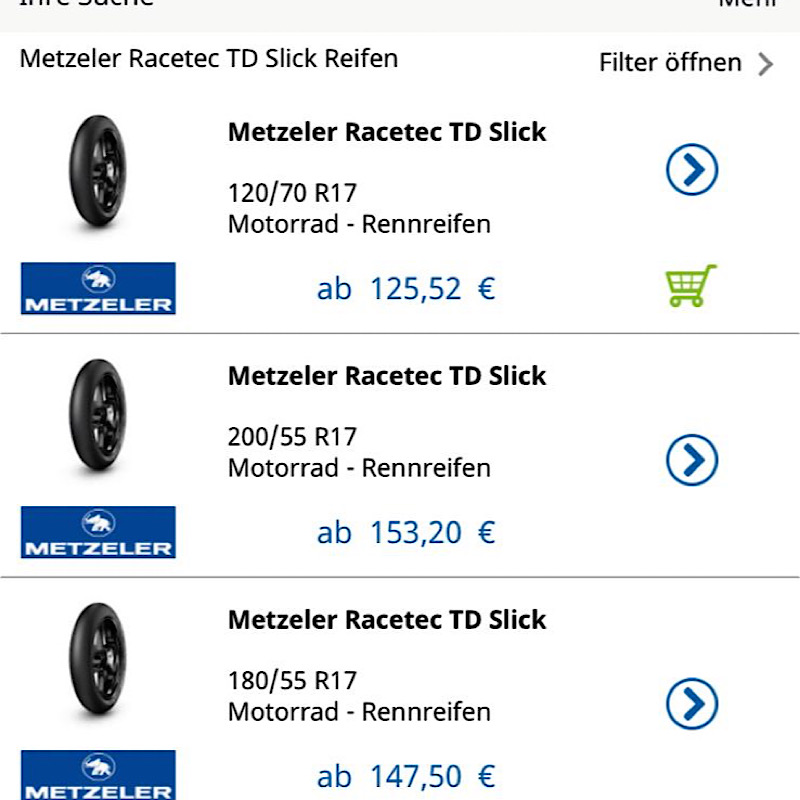
Task: Open details arrow for 180/55 R17 tire
Action: tap(692, 704)
